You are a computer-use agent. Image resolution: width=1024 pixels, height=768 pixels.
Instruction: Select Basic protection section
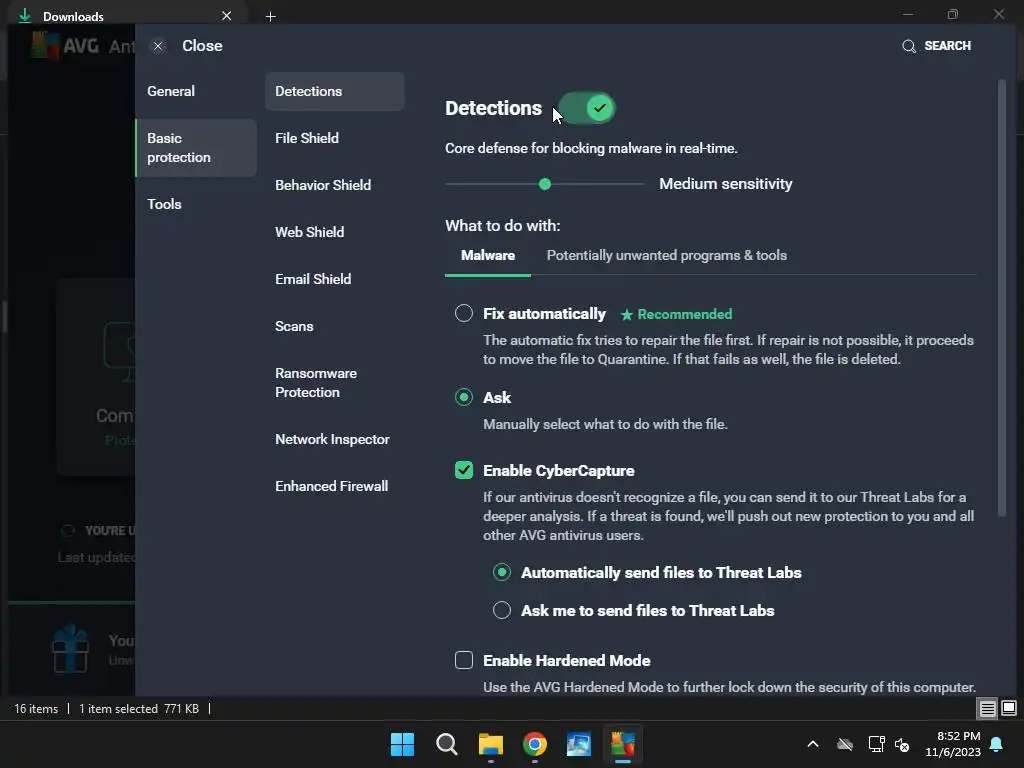point(196,148)
